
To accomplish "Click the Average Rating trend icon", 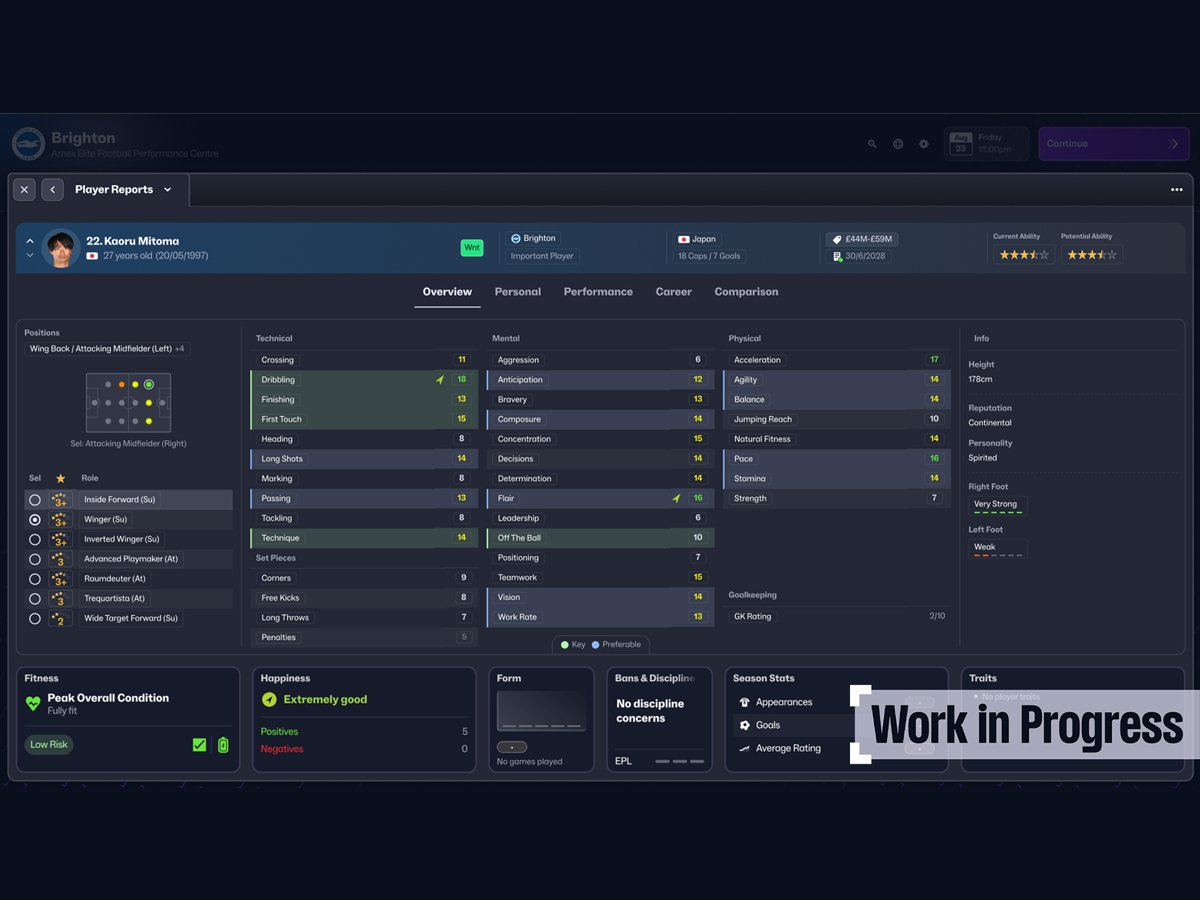I will point(744,748).
